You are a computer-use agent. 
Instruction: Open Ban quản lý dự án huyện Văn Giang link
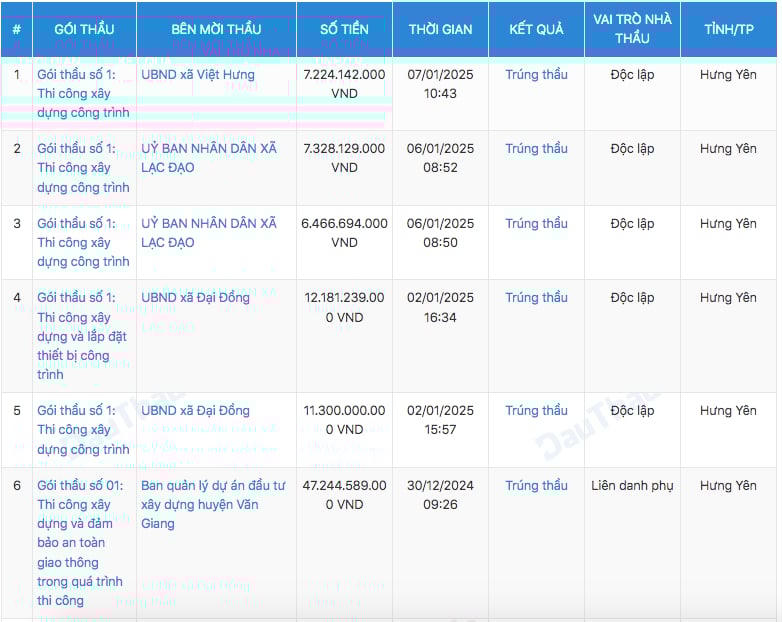coord(213,504)
